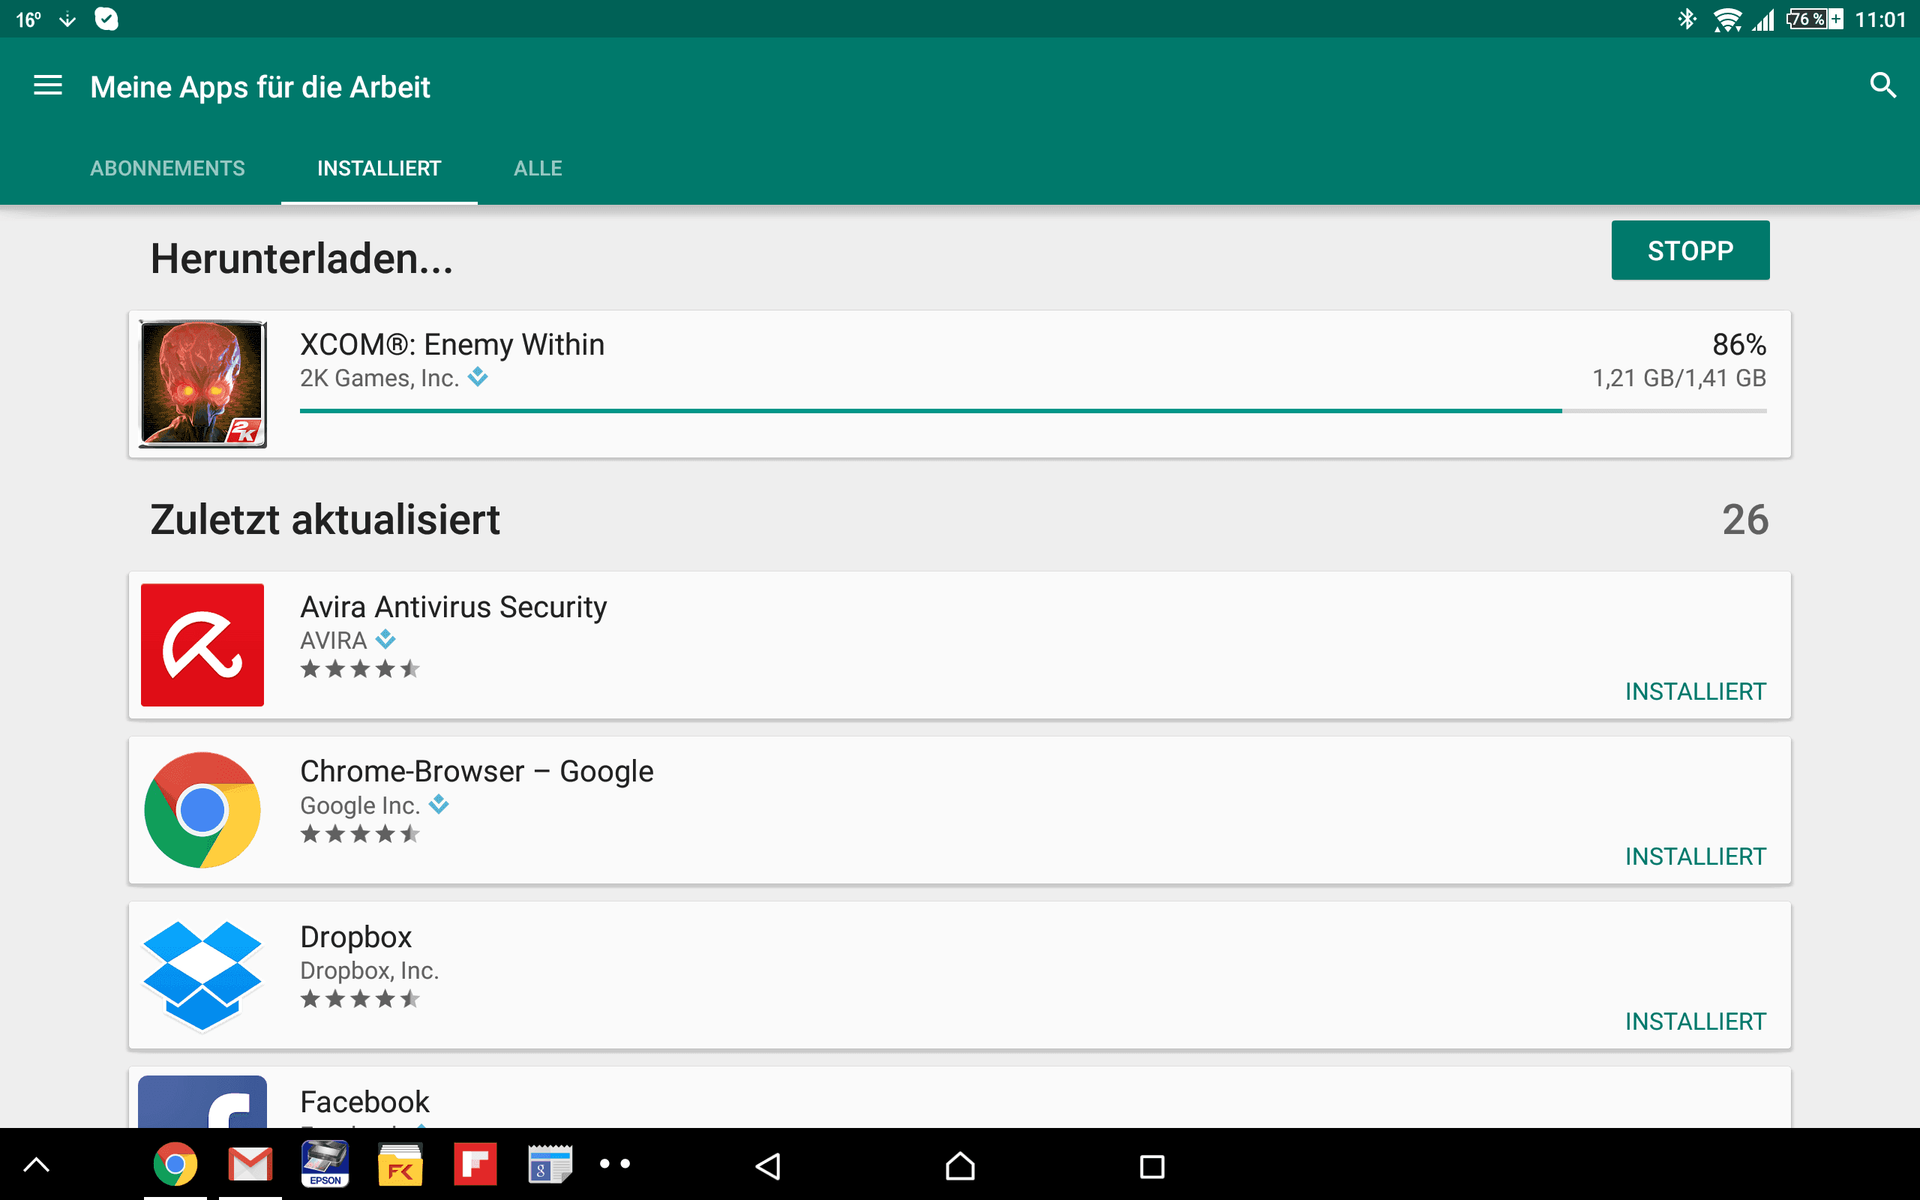This screenshot has height=1200, width=1920.
Task: Tap the Chrome-Browser star rating
Action: coord(360,834)
